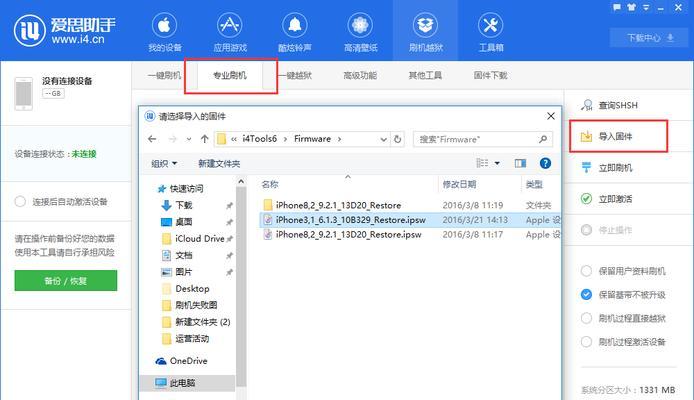The height and width of the screenshot is (400, 694).
Task: Sort by 修改日期 column header
Action: [x=459, y=185]
